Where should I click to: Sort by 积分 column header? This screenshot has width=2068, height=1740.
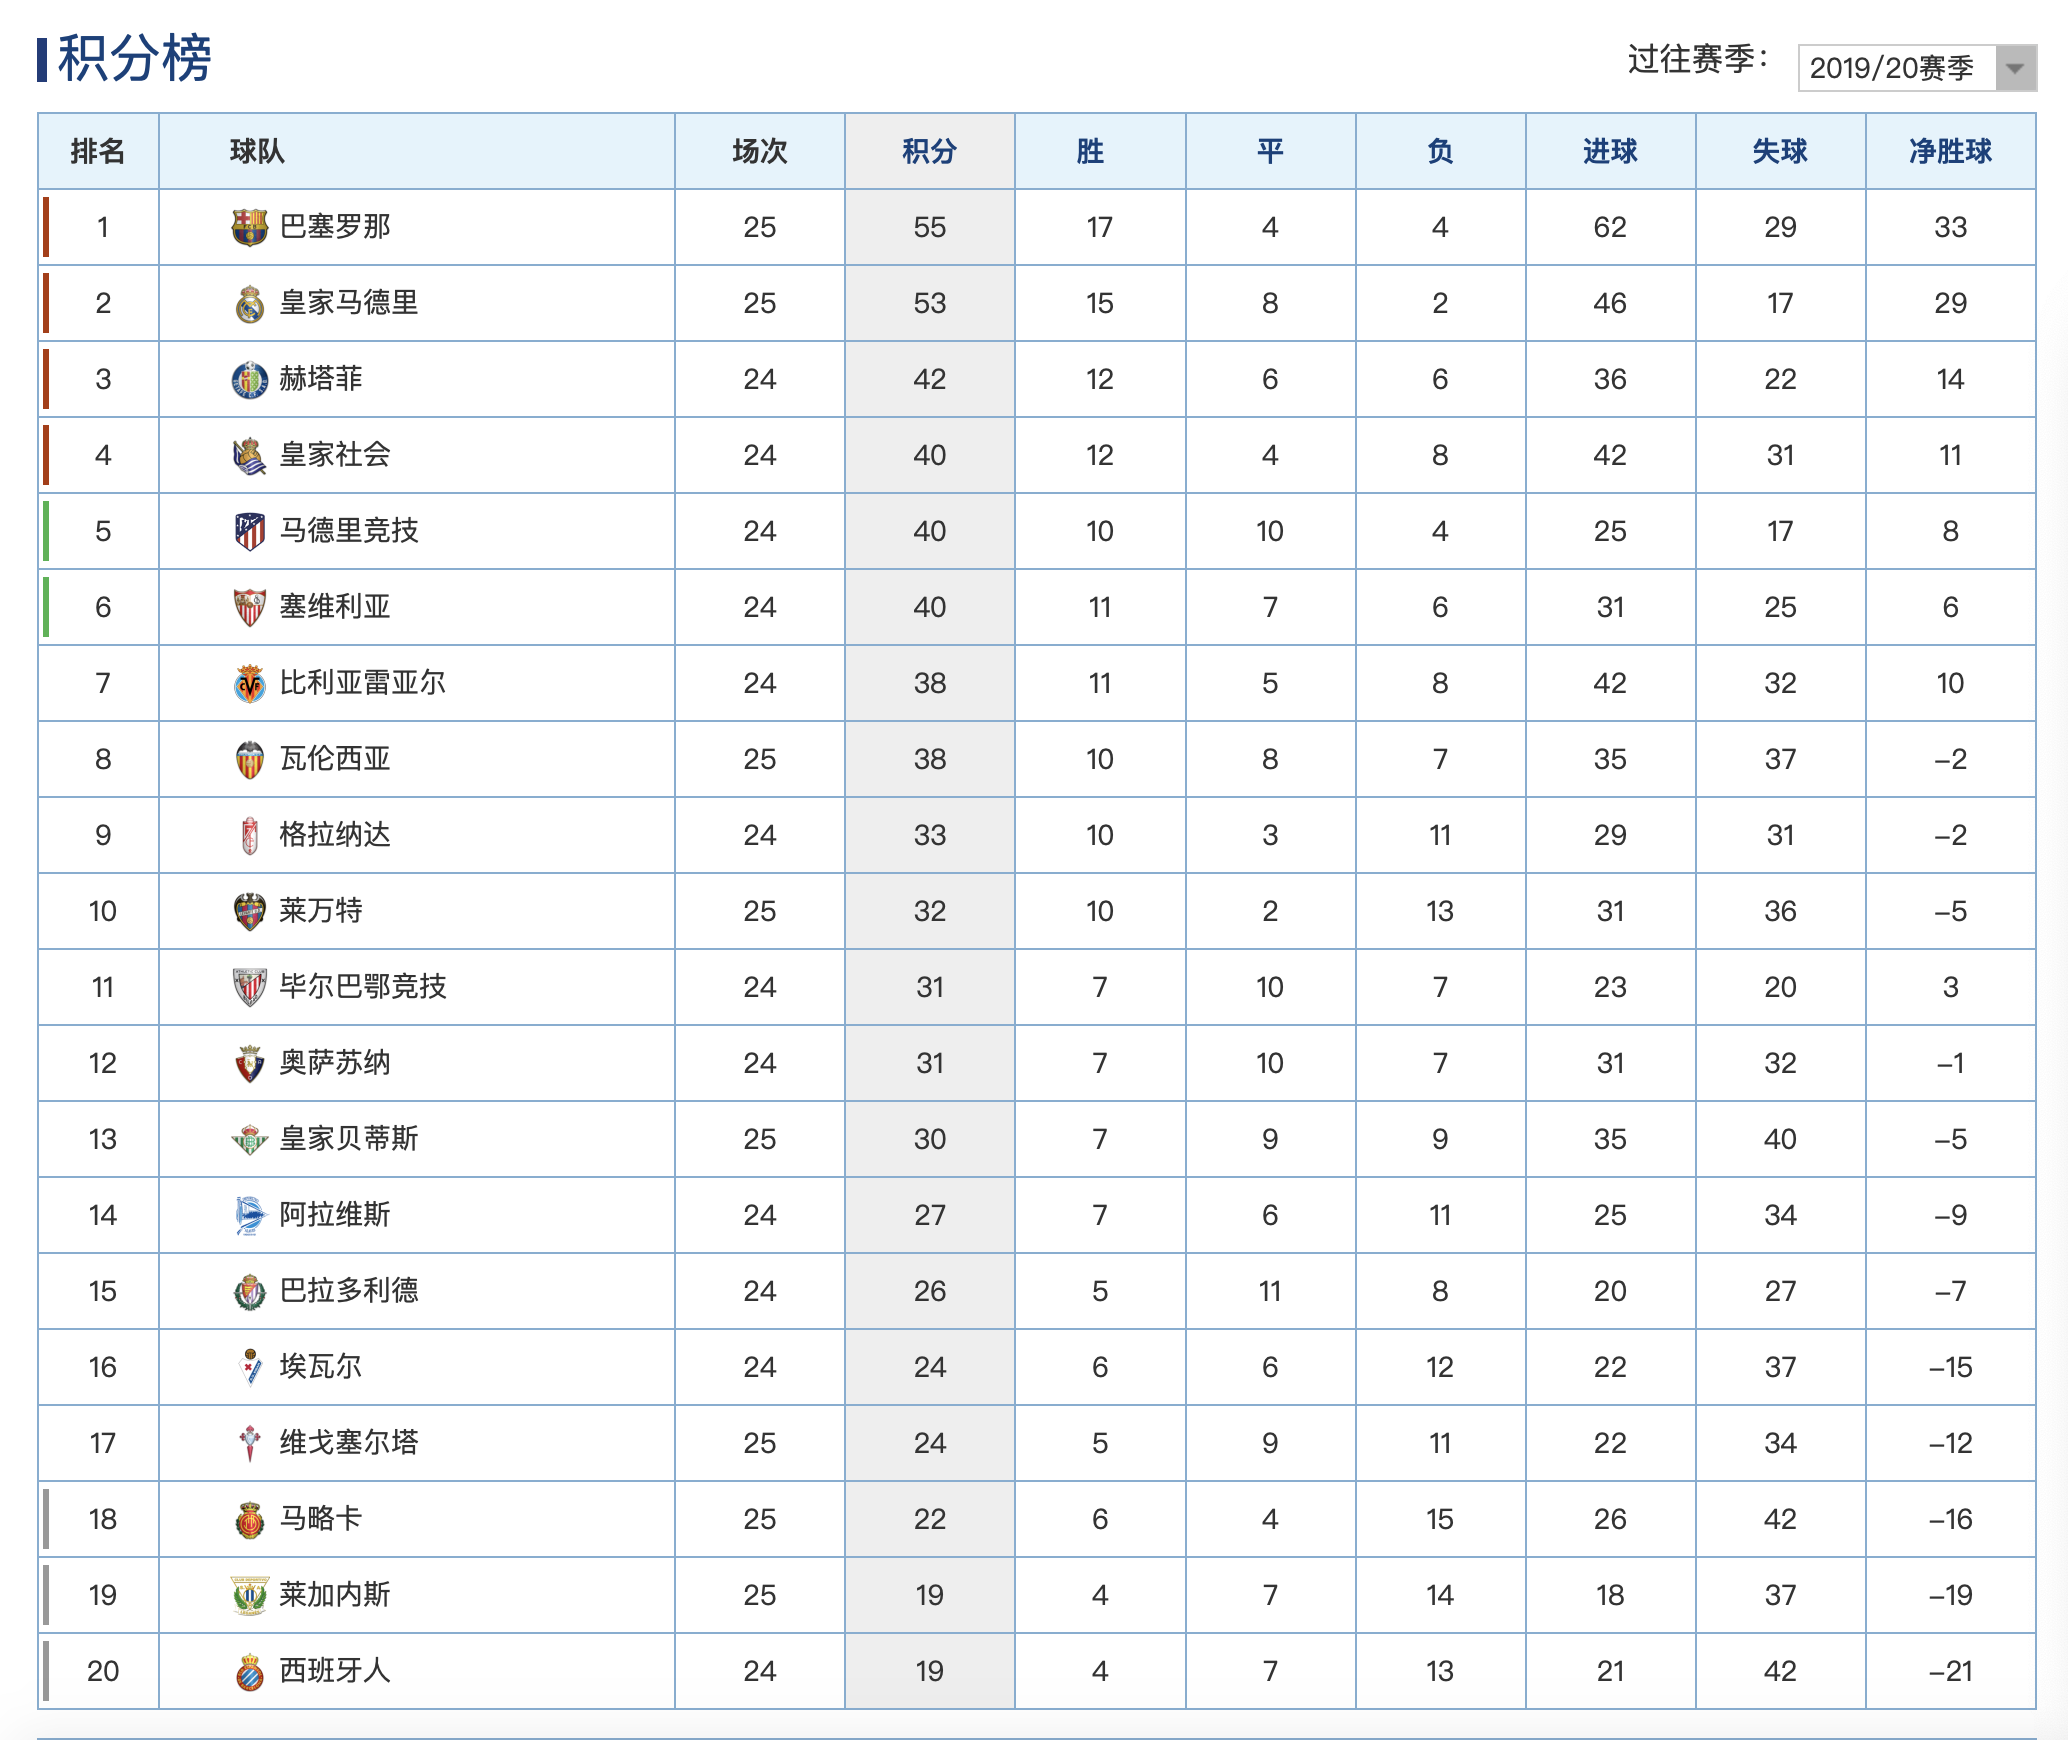pyautogui.click(x=929, y=151)
